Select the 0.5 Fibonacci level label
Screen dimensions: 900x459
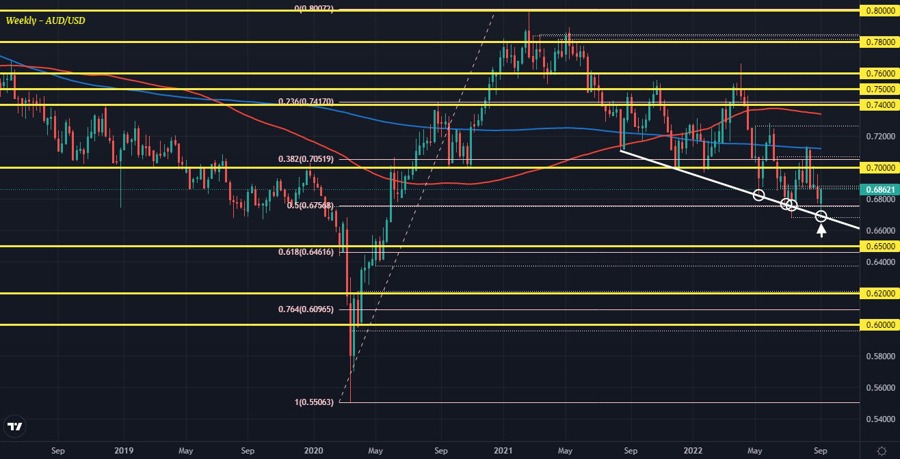coord(310,206)
